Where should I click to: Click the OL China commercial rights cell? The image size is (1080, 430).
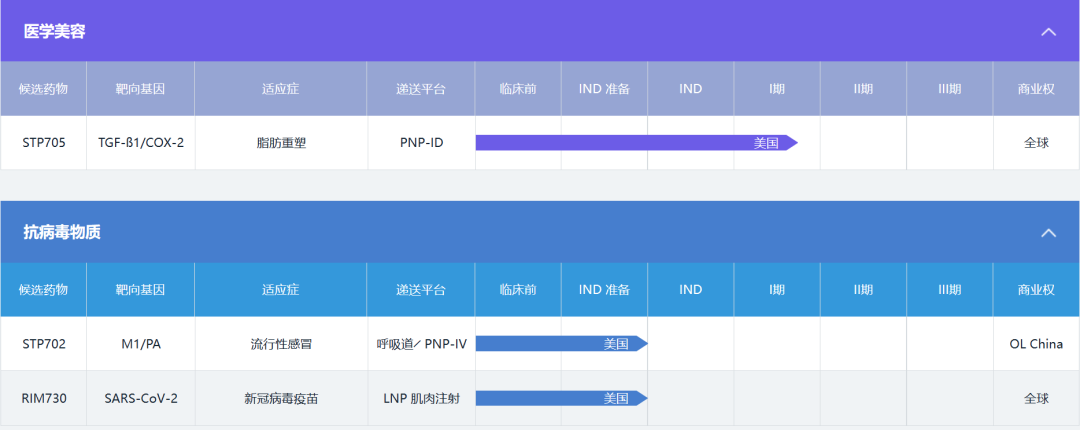pos(1036,344)
